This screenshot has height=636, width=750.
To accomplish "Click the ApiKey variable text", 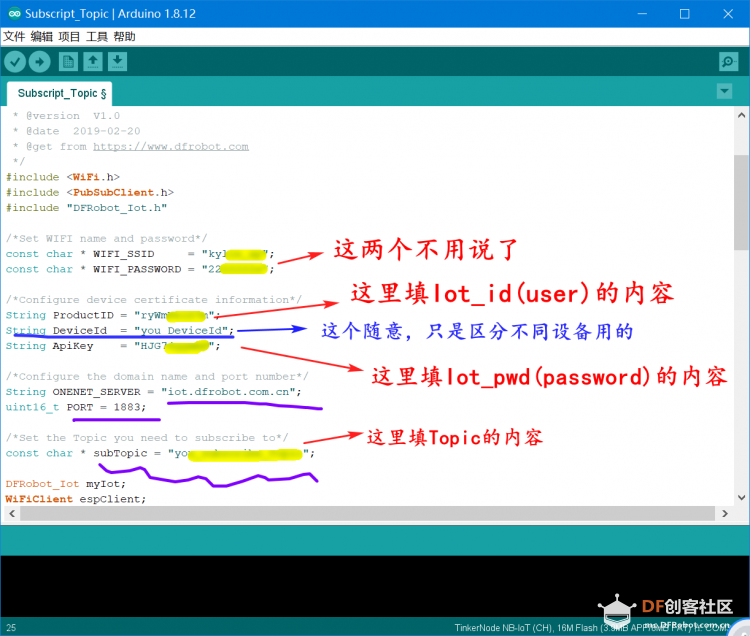I will click(x=73, y=346).
